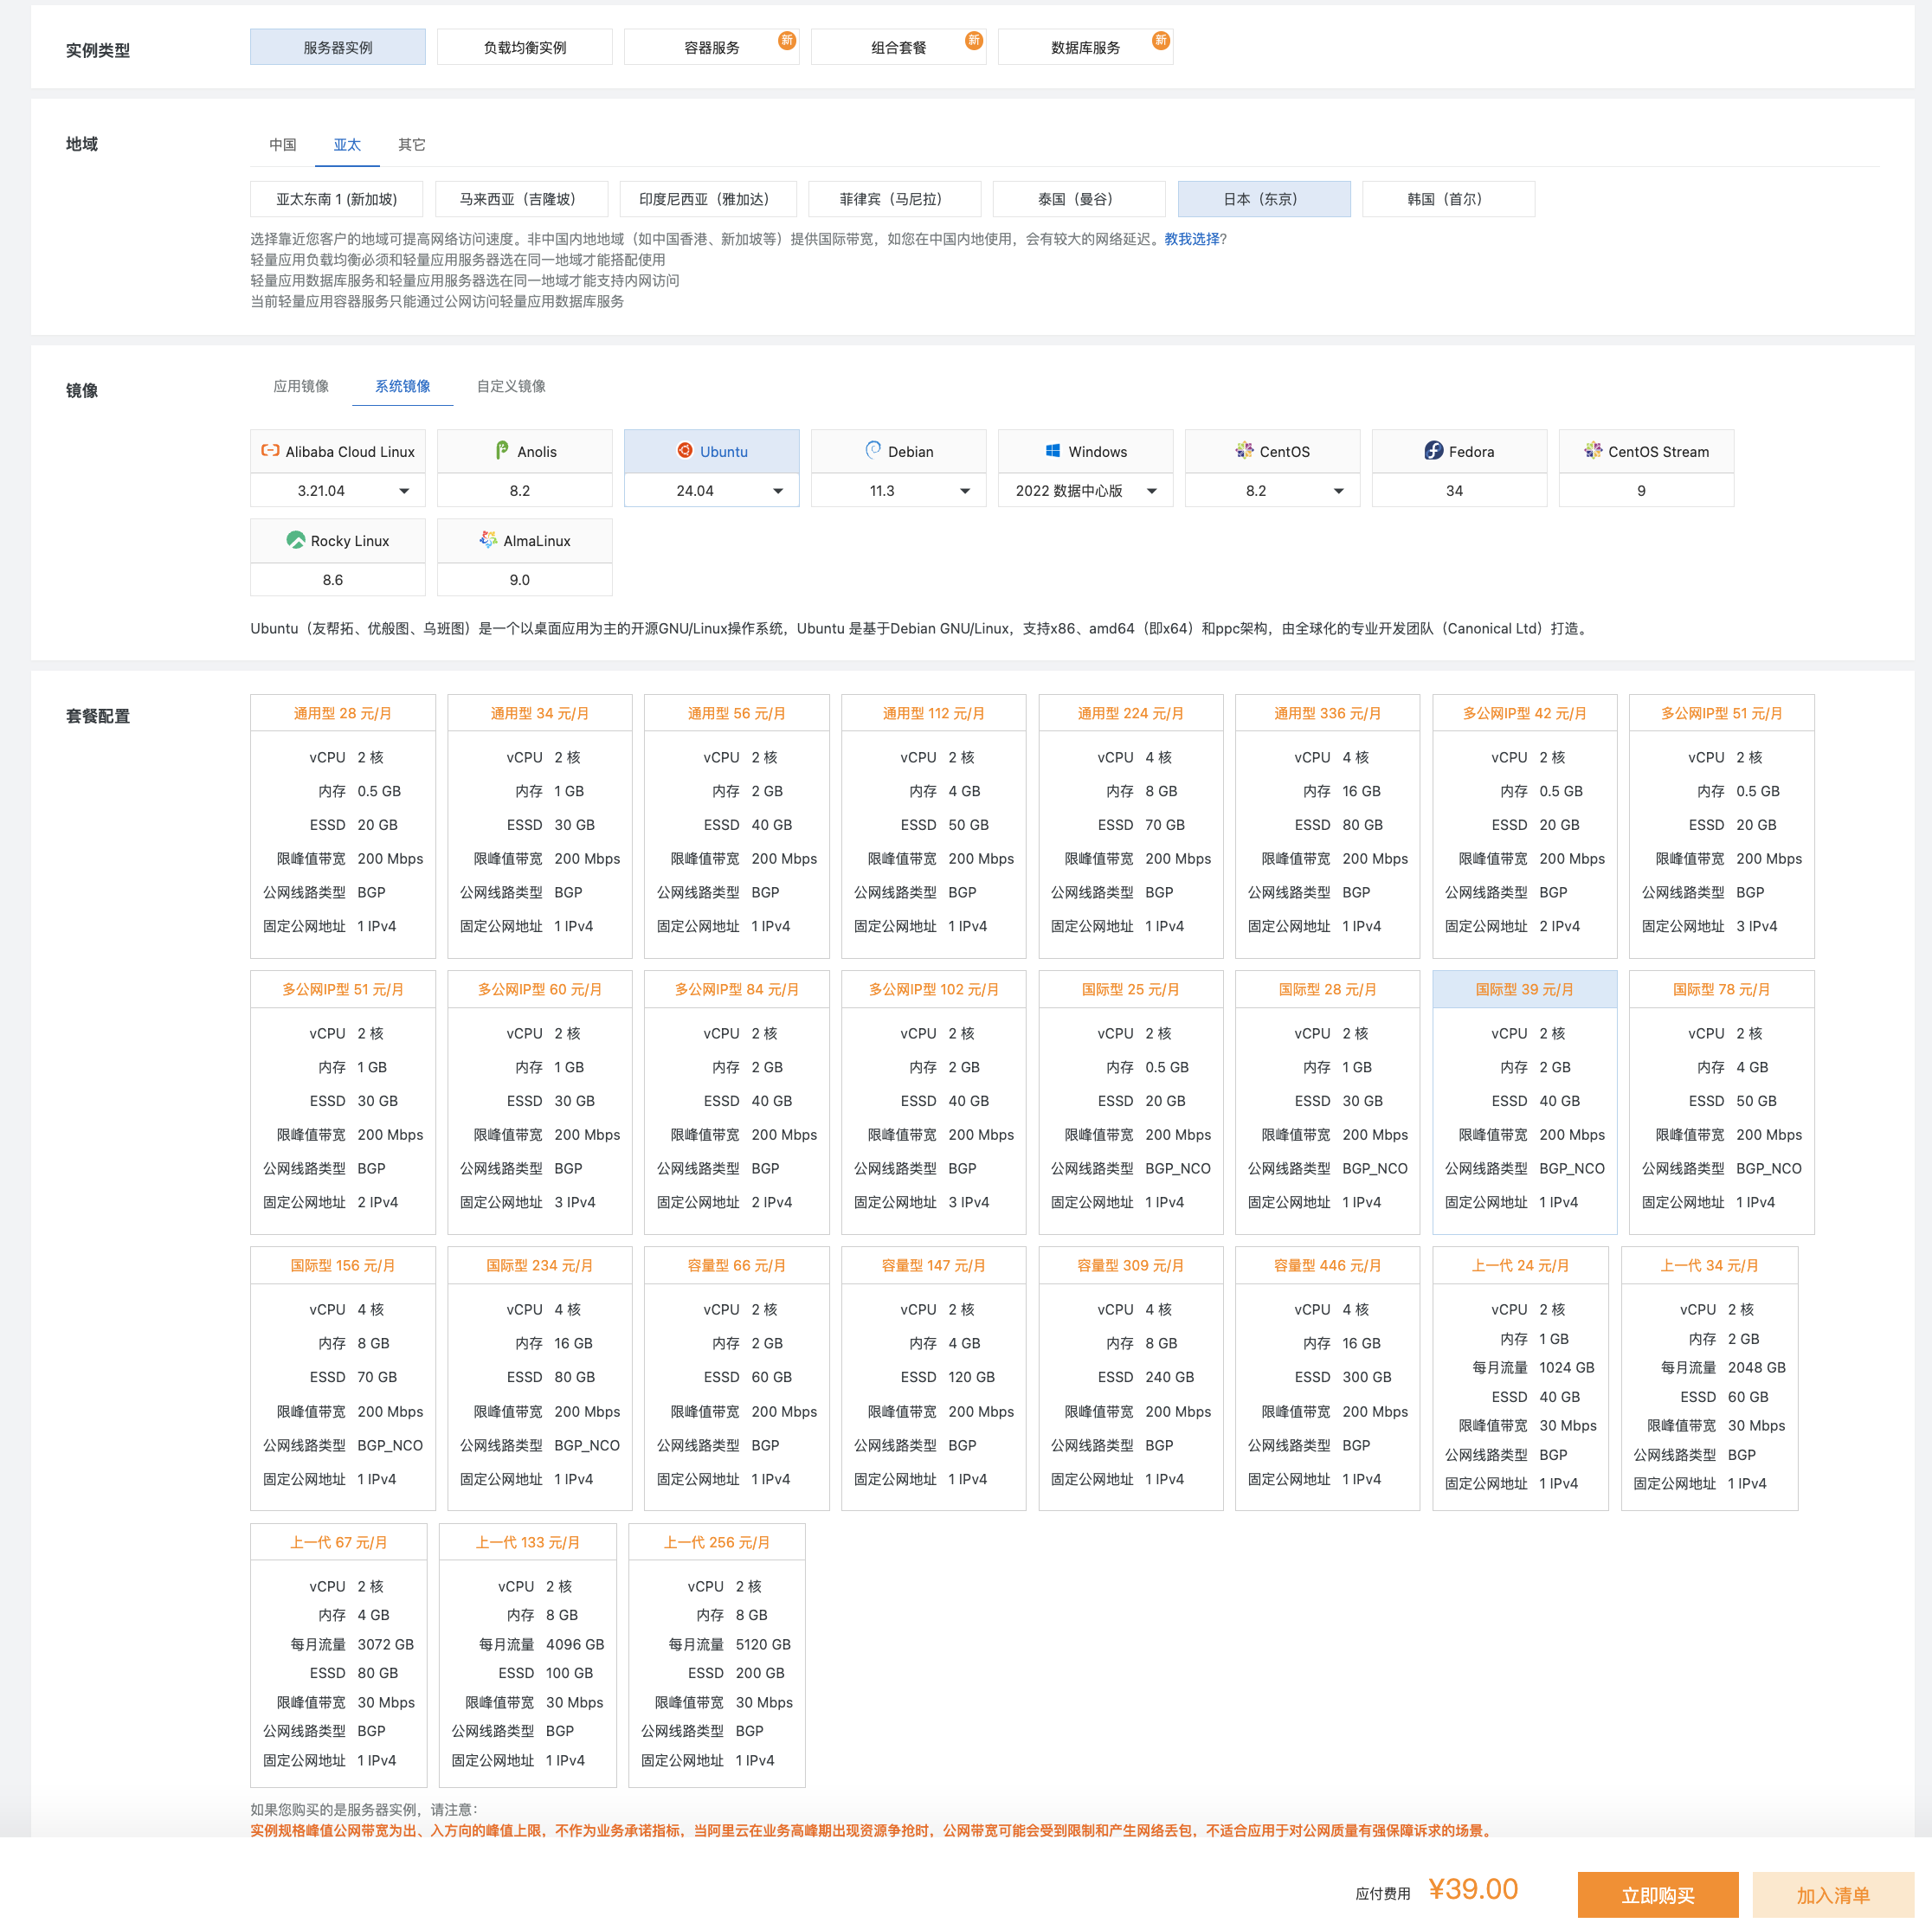
Task: Select the Fedora image logo
Action: click(x=1433, y=451)
